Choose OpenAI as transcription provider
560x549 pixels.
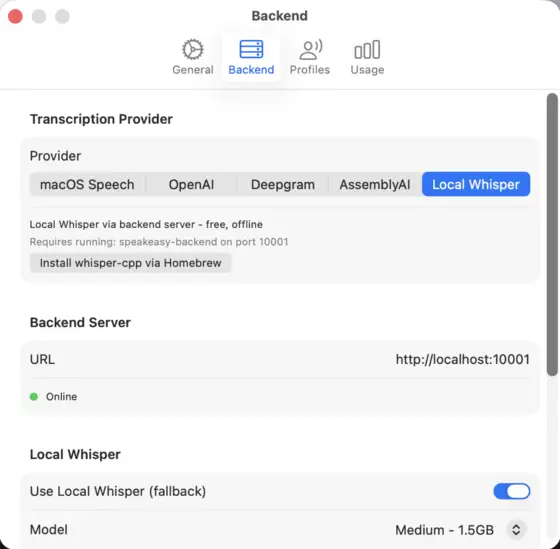191,184
